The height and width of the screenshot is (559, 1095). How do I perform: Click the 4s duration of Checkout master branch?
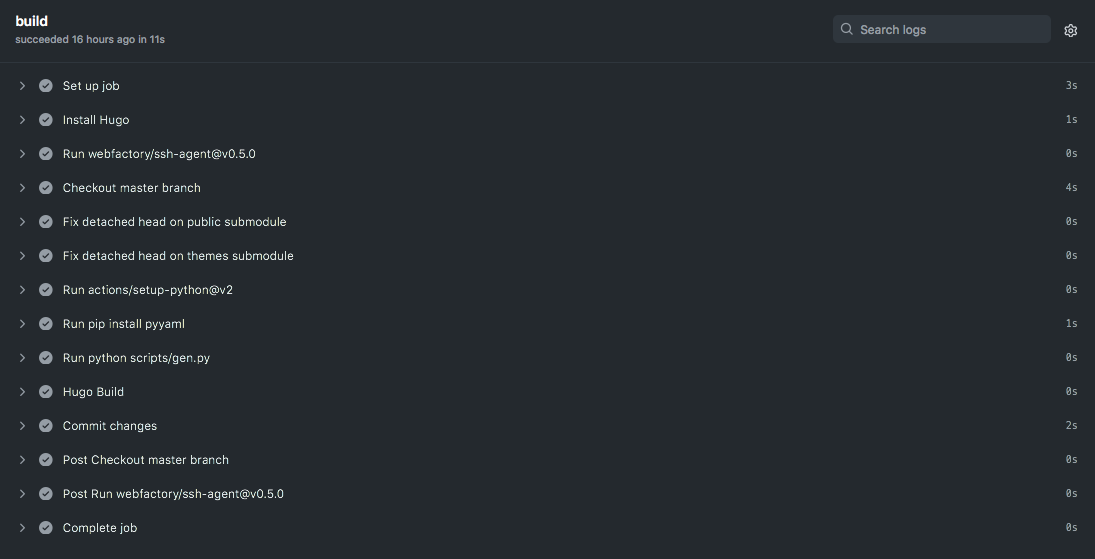coord(1071,188)
